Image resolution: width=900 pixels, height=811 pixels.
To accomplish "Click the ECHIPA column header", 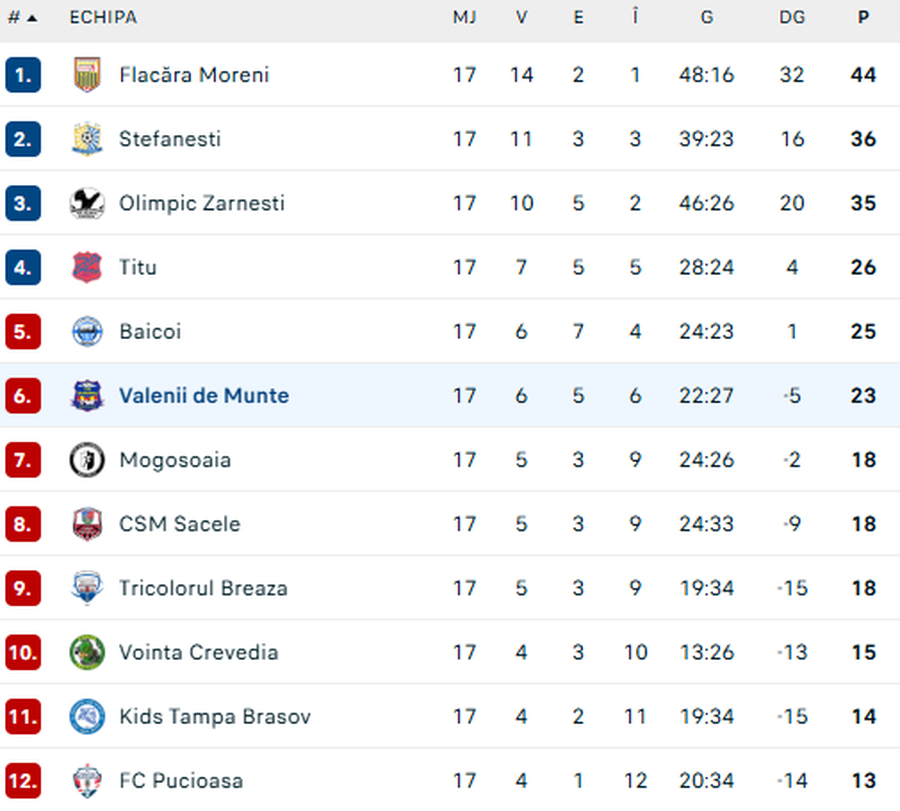I will [103, 18].
